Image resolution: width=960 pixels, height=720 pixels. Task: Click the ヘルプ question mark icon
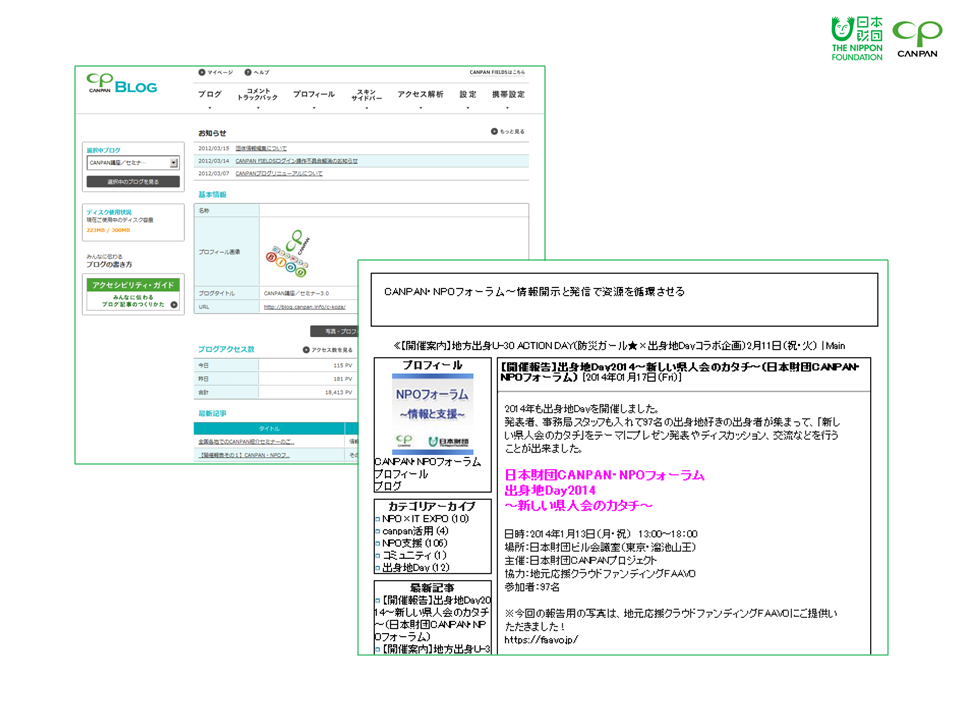(x=248, y=72)
